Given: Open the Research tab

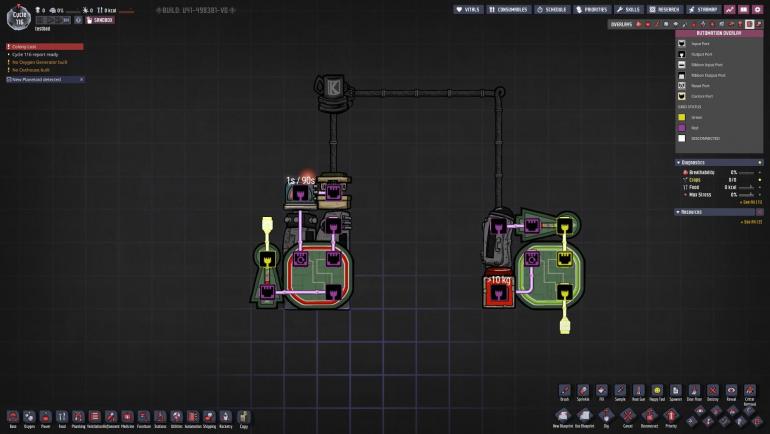Looking at the screenshot, I should (665, 9).
